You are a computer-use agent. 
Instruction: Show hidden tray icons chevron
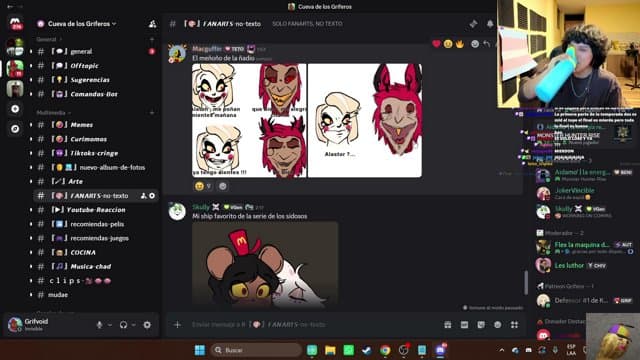pos(502,350)
